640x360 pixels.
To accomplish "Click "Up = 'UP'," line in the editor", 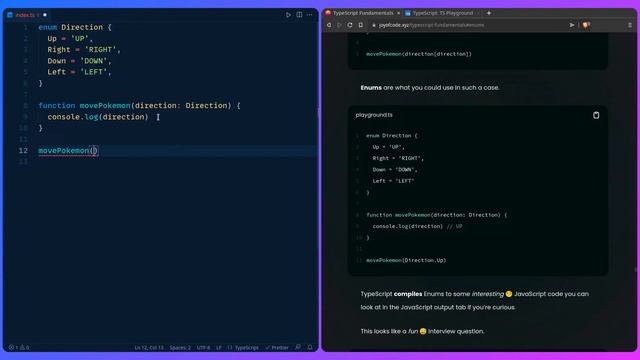I will point(70,39).
